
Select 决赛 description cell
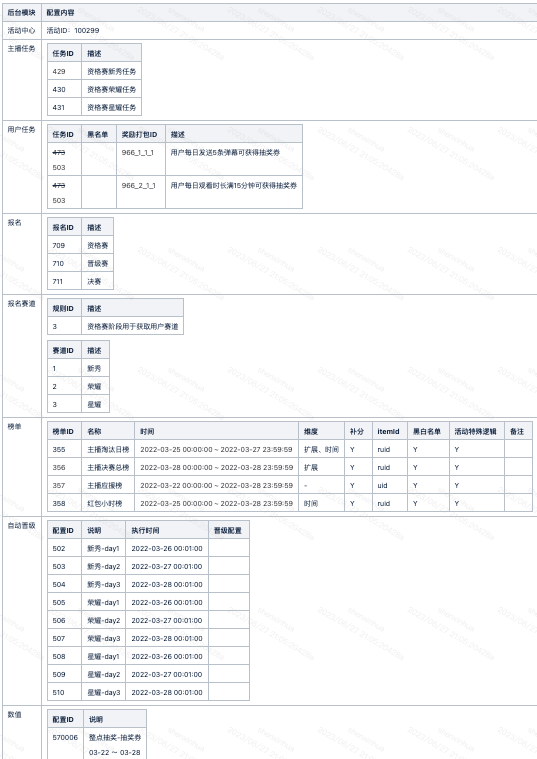(x=97, y=281)
